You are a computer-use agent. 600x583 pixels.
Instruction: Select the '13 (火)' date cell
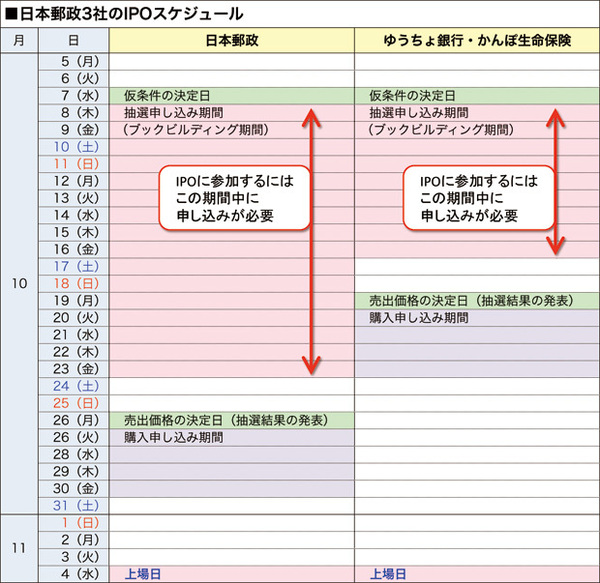pyautogui.click(x=73, y=198)
